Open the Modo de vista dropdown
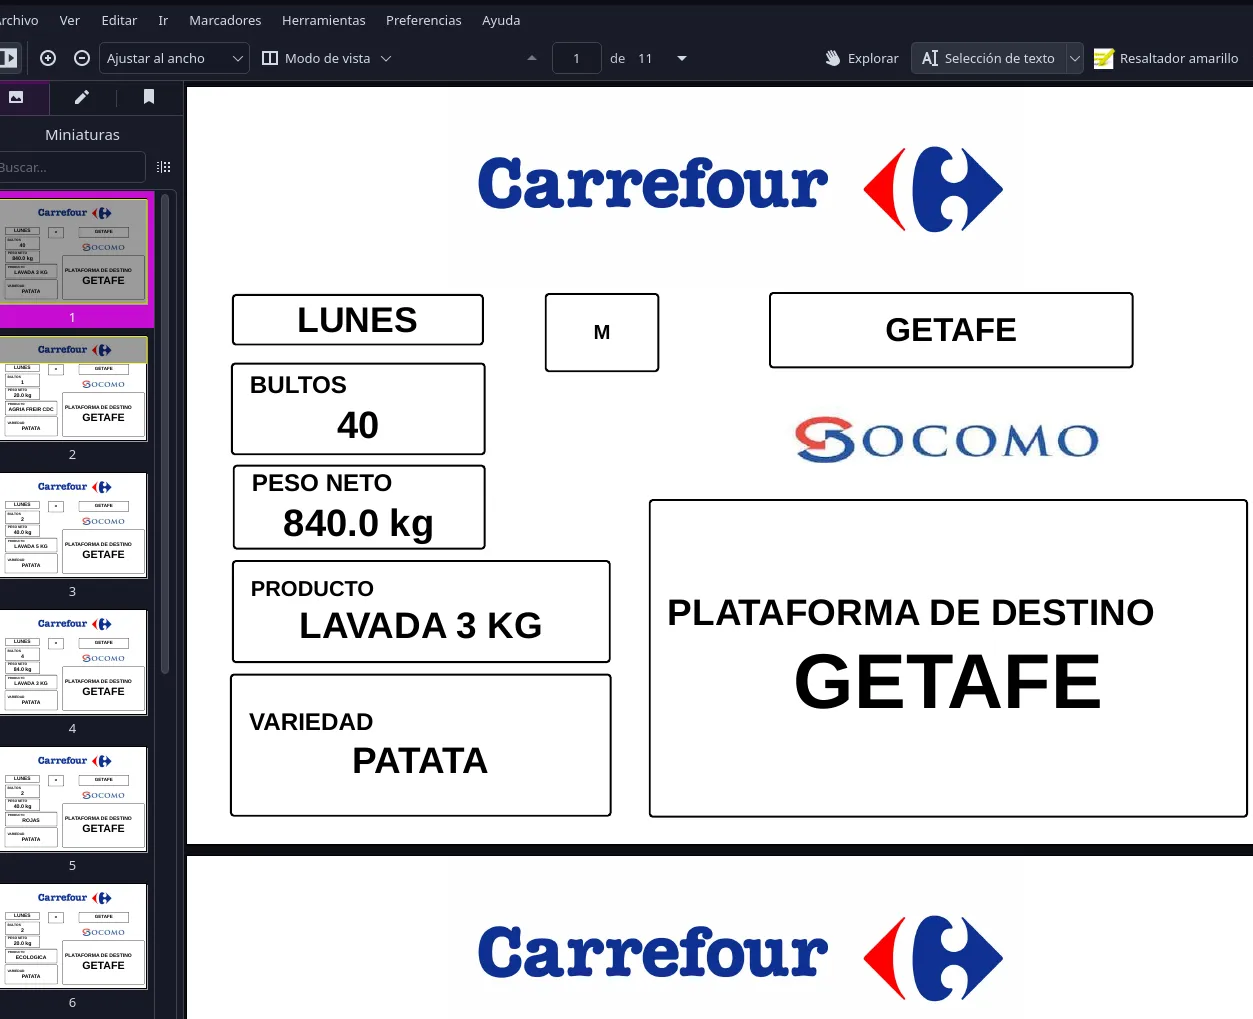 pyautogui.click(x=326, y=58)
